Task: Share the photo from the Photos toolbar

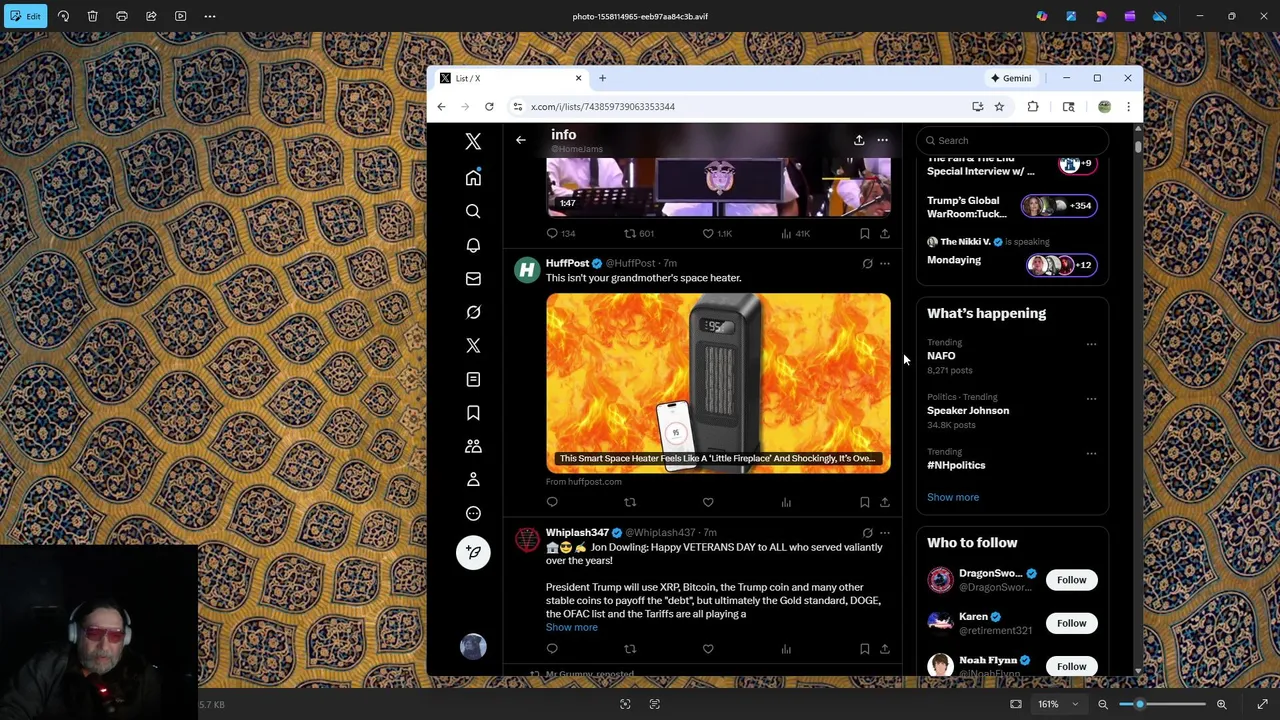Action: (151, 16)
